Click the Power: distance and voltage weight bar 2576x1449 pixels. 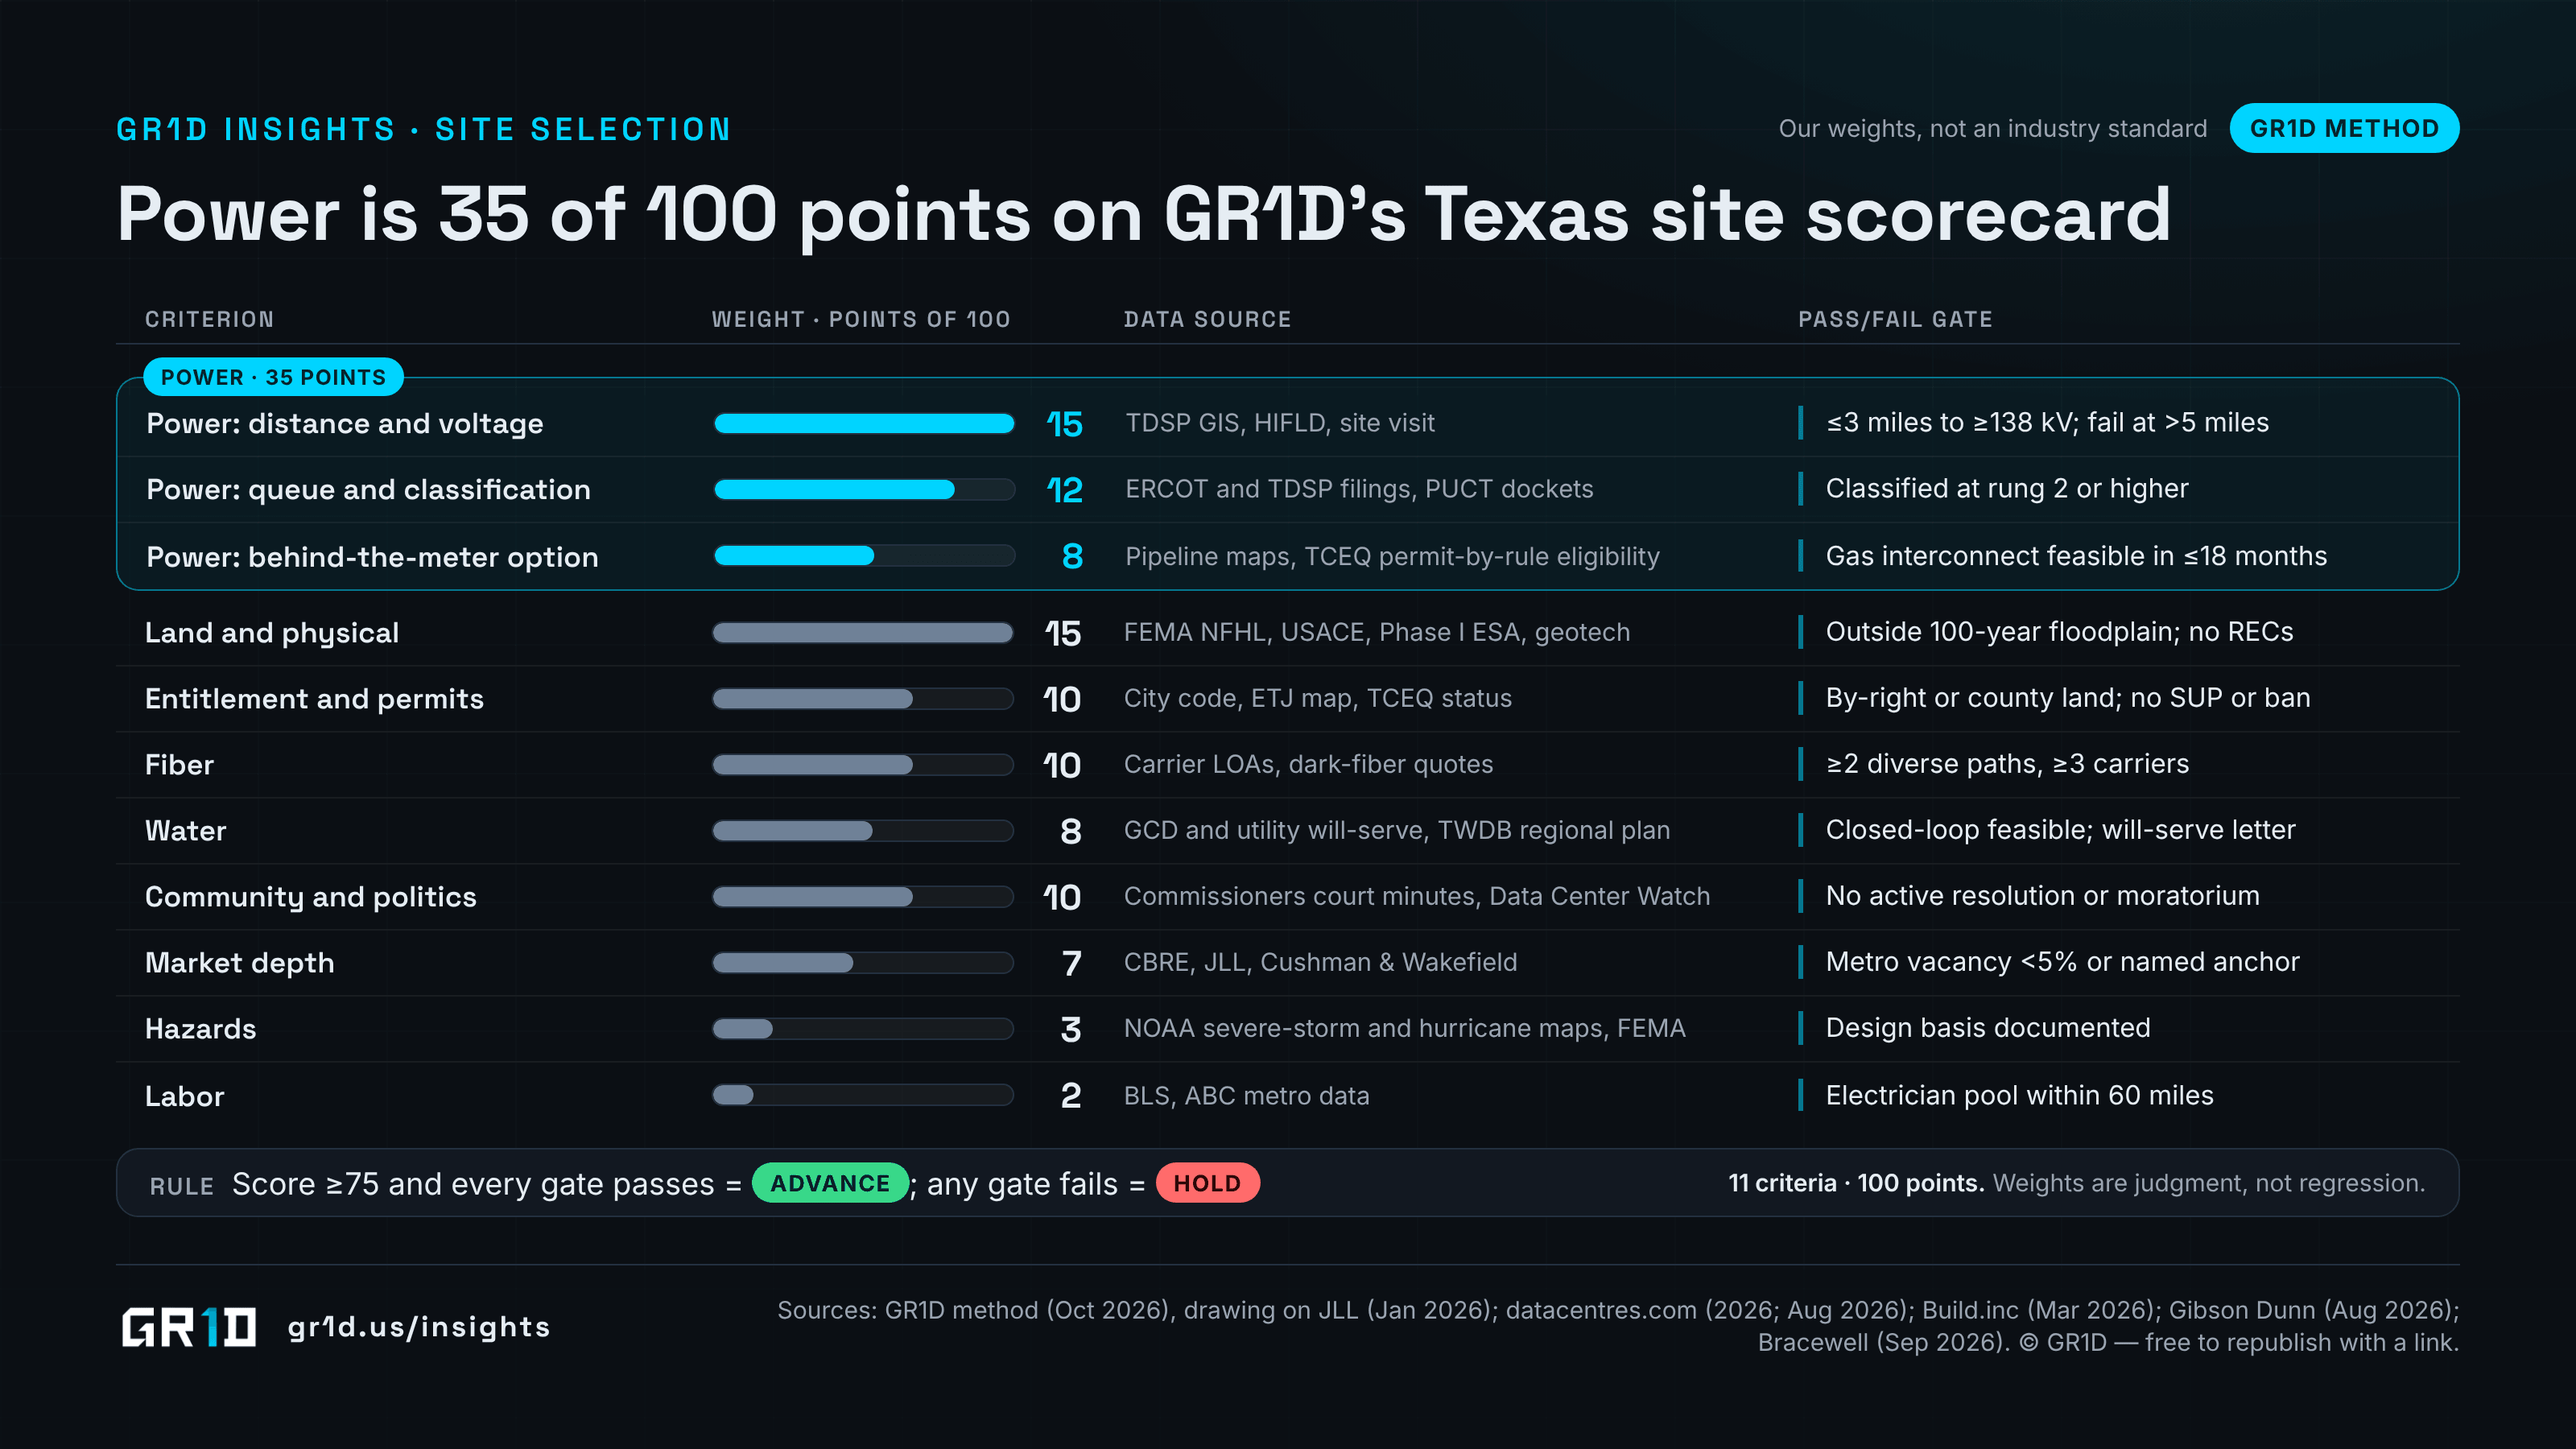coord(864,424)
